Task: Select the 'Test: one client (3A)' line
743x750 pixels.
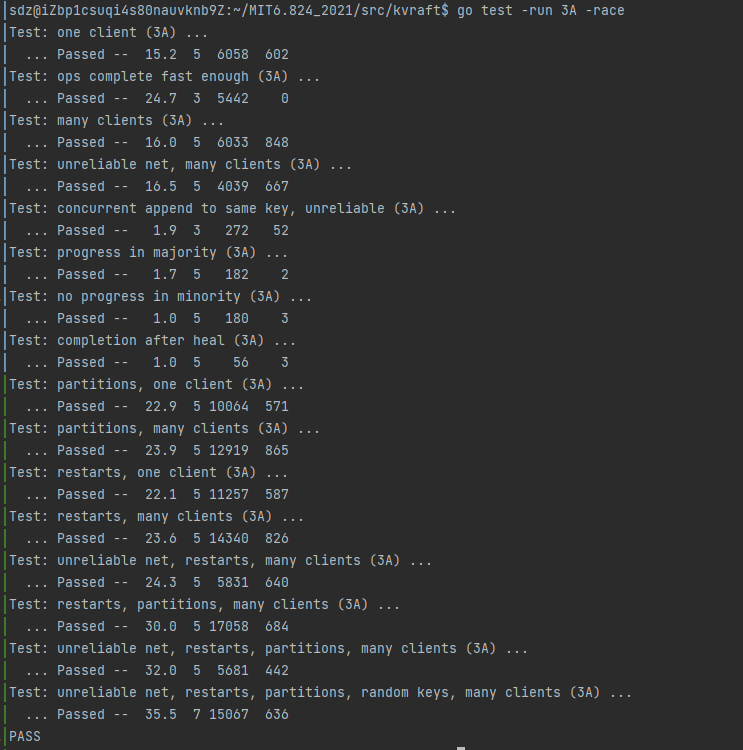Action: [109, 33]
